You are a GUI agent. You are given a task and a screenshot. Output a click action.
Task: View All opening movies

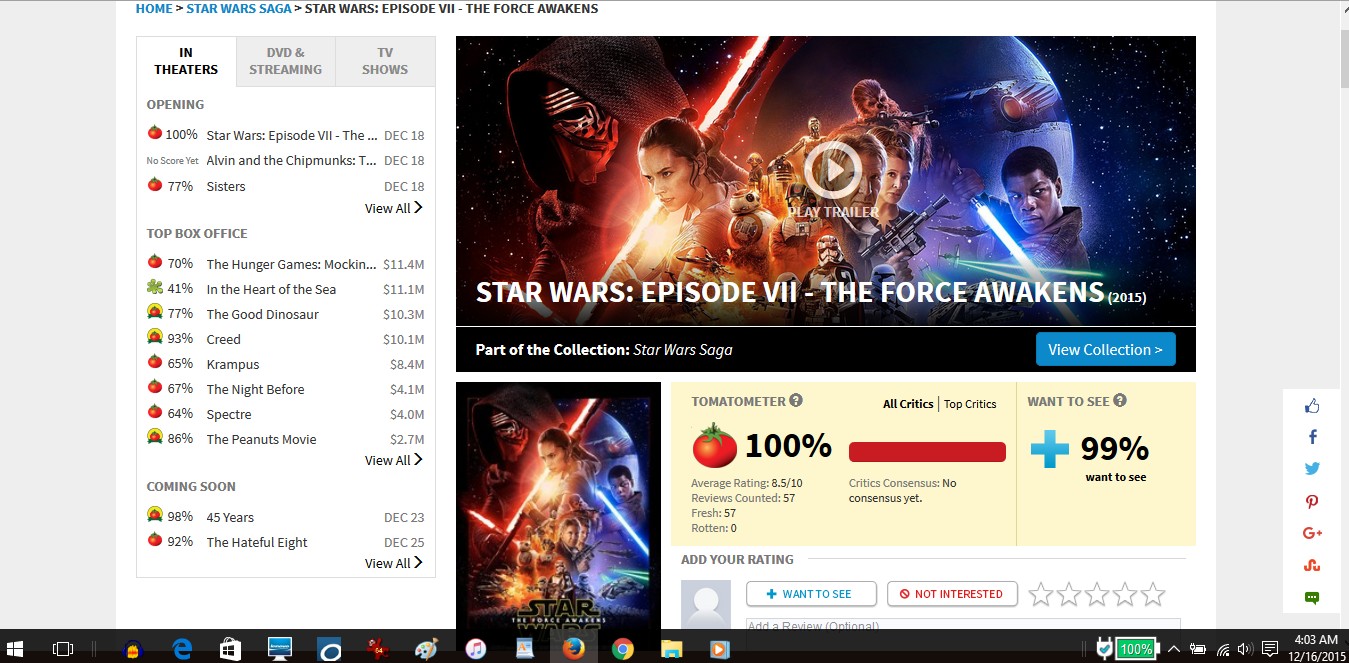[x=393, y=208]
